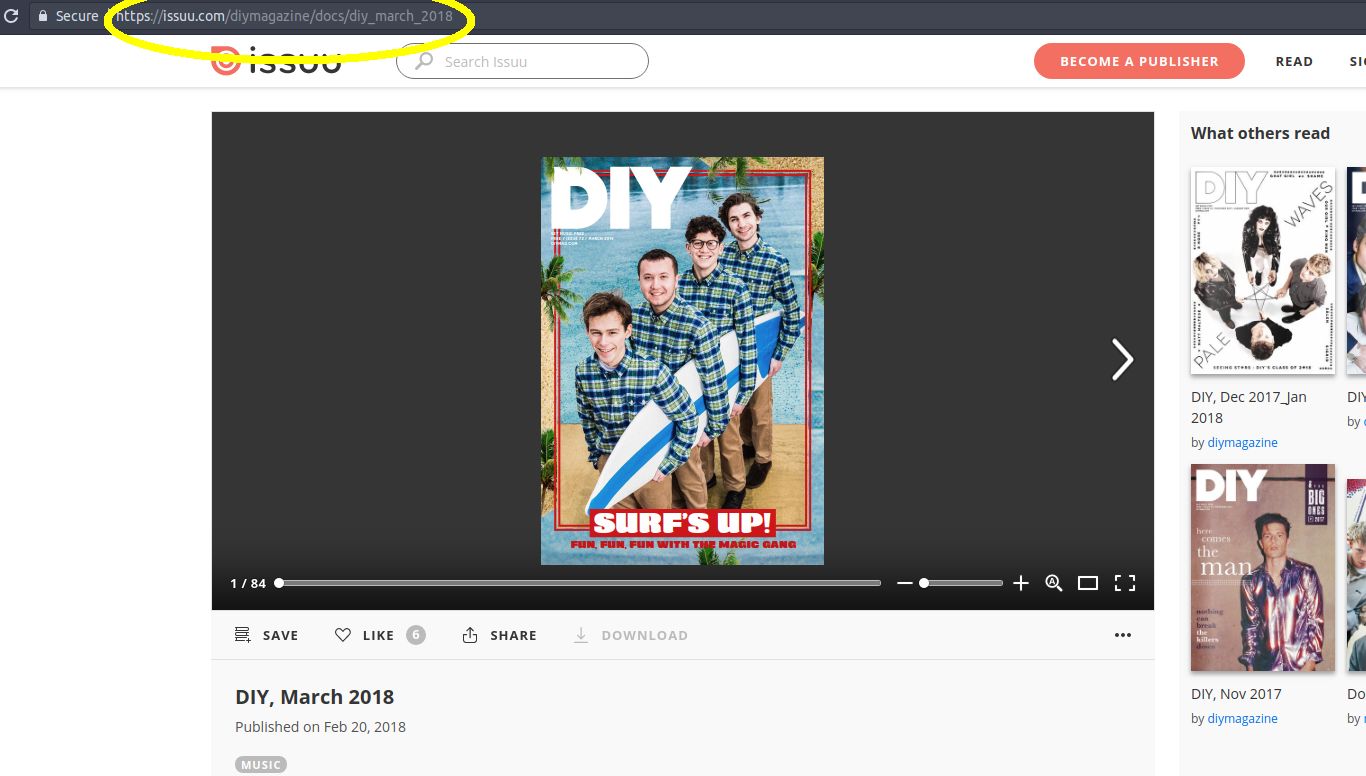
Task: Click the Secure padlock icon in the address bar
Action: 42,16
